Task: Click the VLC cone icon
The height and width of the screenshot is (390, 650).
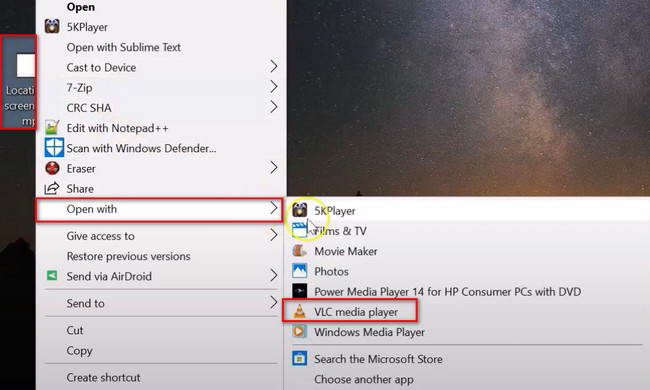Action: (299, 312)
